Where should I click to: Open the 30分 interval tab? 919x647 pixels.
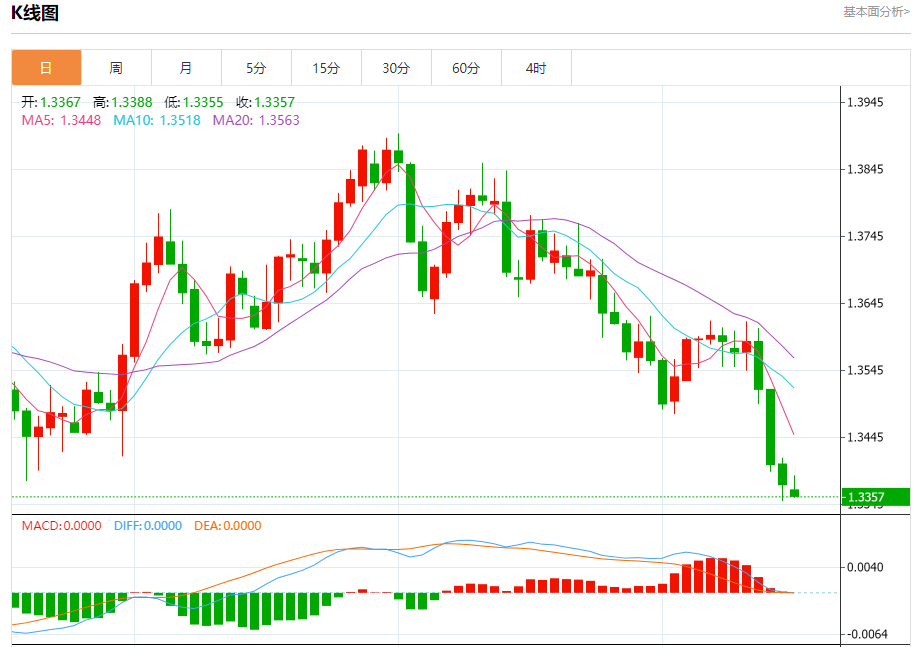(x=396, y=68)
